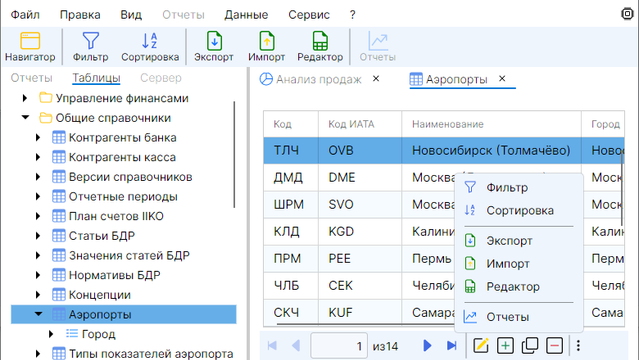Image resolution: width=639 pixels, height=360 pixels.
Task: Click the Фильтр funnel toolbar icon
Action: (90, 41)
